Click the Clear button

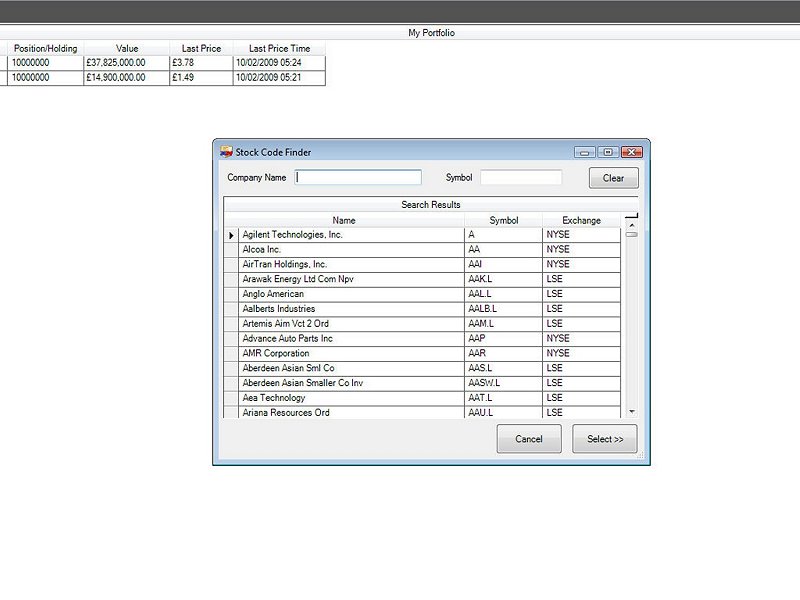(613, 178)
